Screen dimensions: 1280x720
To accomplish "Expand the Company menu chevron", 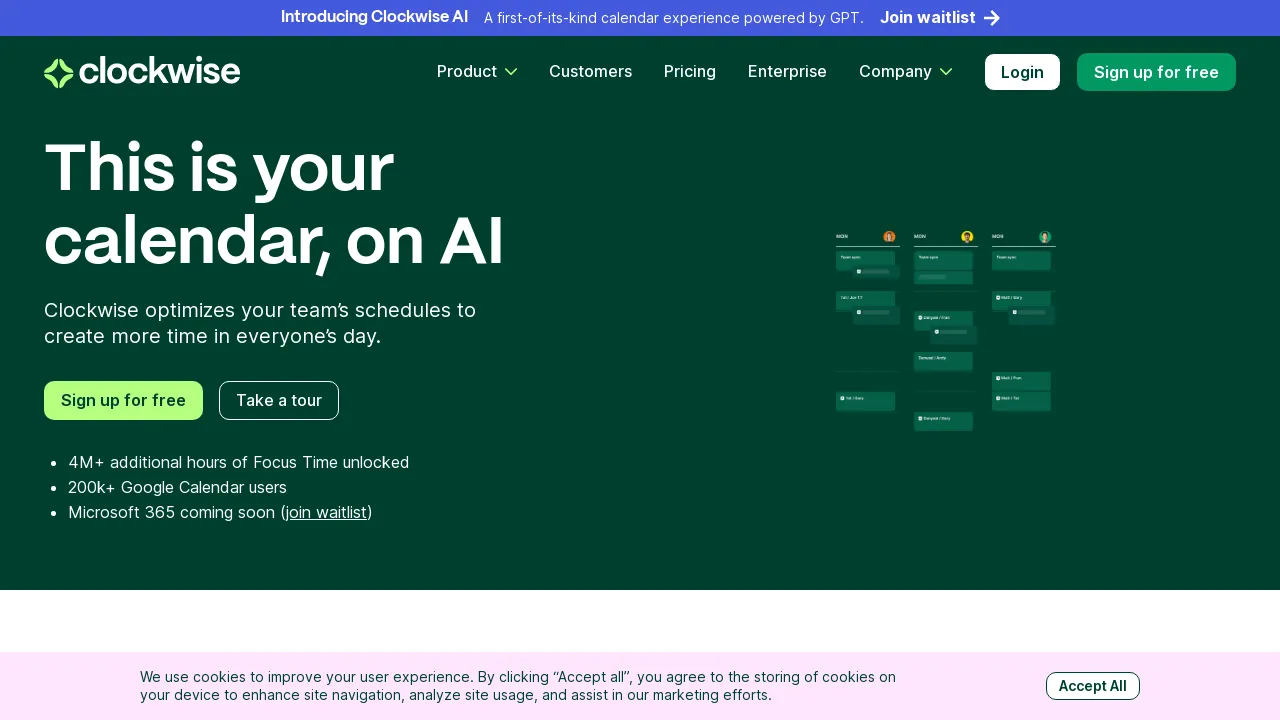I will pyautogui.click(x=946, y=72).
